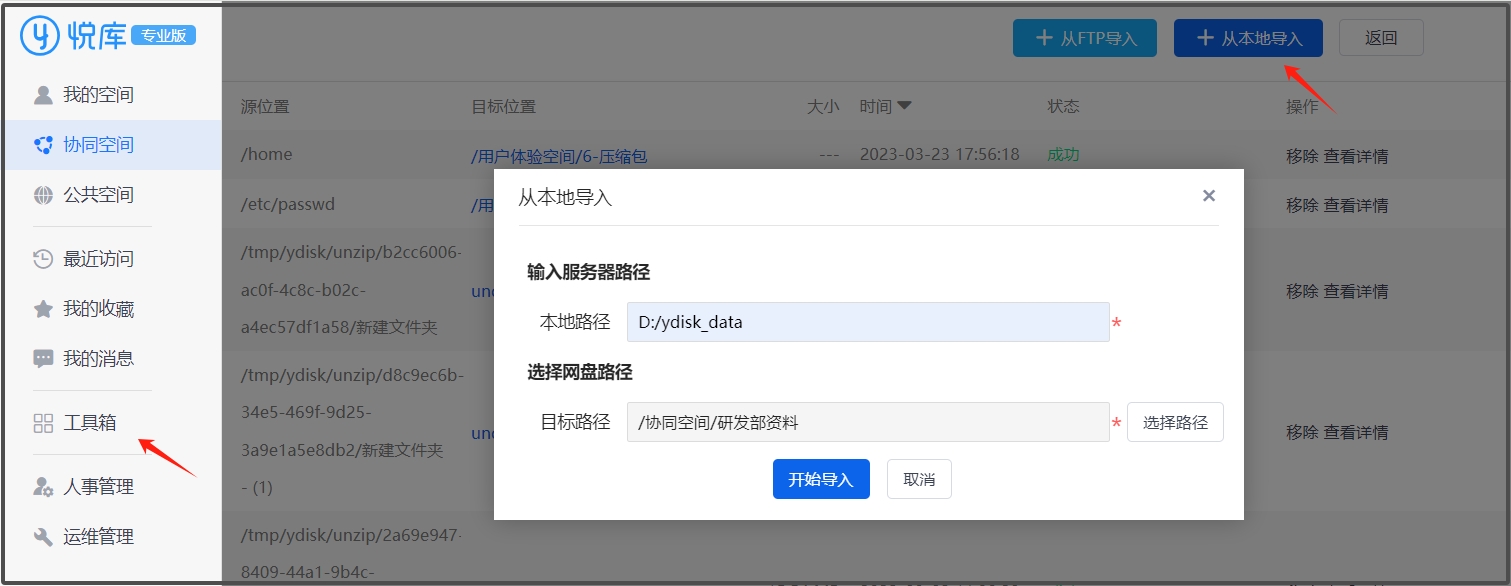
Task: Click the 悦库 logo icon
Action: coord(40,35)
